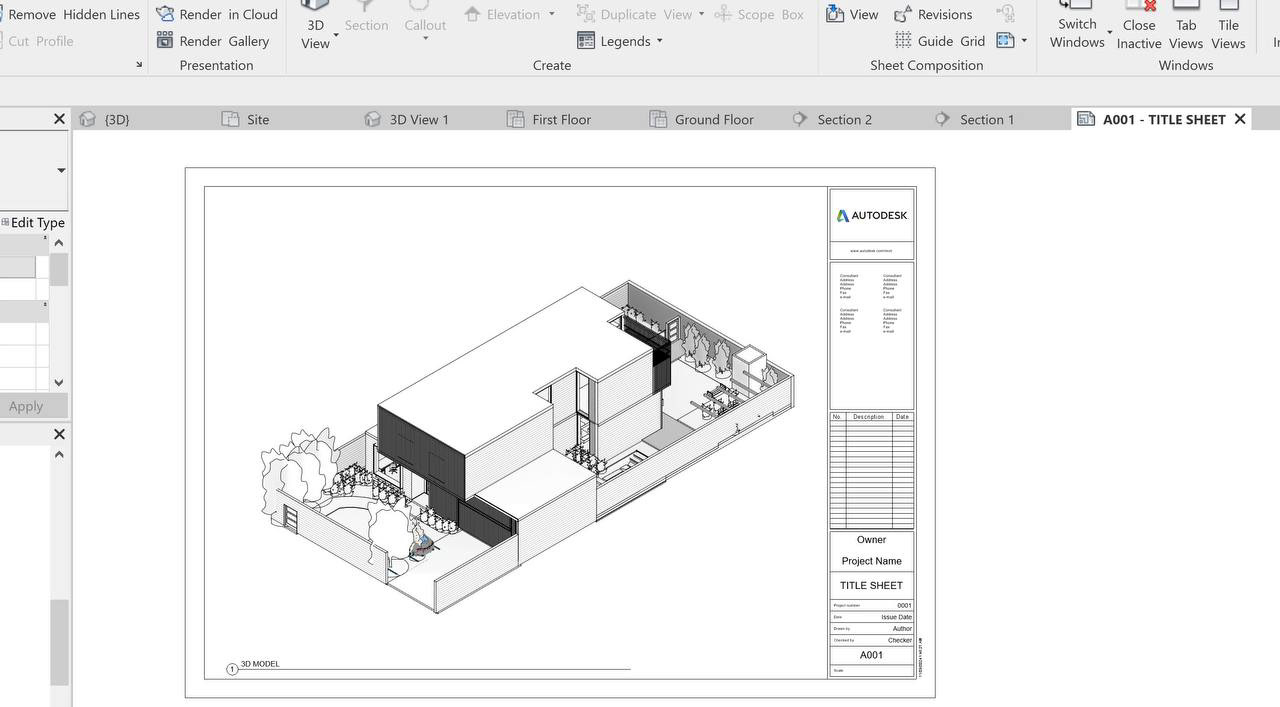Expand the Legends dropdown arrow
Screen dimensions: 1280x707
point(659,41)
